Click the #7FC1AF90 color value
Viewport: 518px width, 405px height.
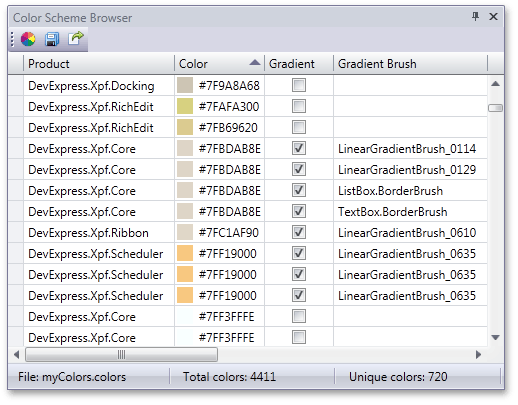pos(228,233)
